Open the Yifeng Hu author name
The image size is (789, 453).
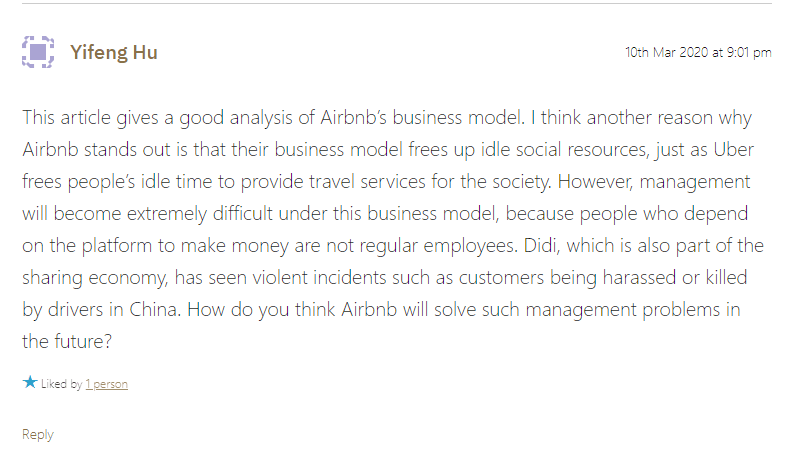(x=113, y=53)
